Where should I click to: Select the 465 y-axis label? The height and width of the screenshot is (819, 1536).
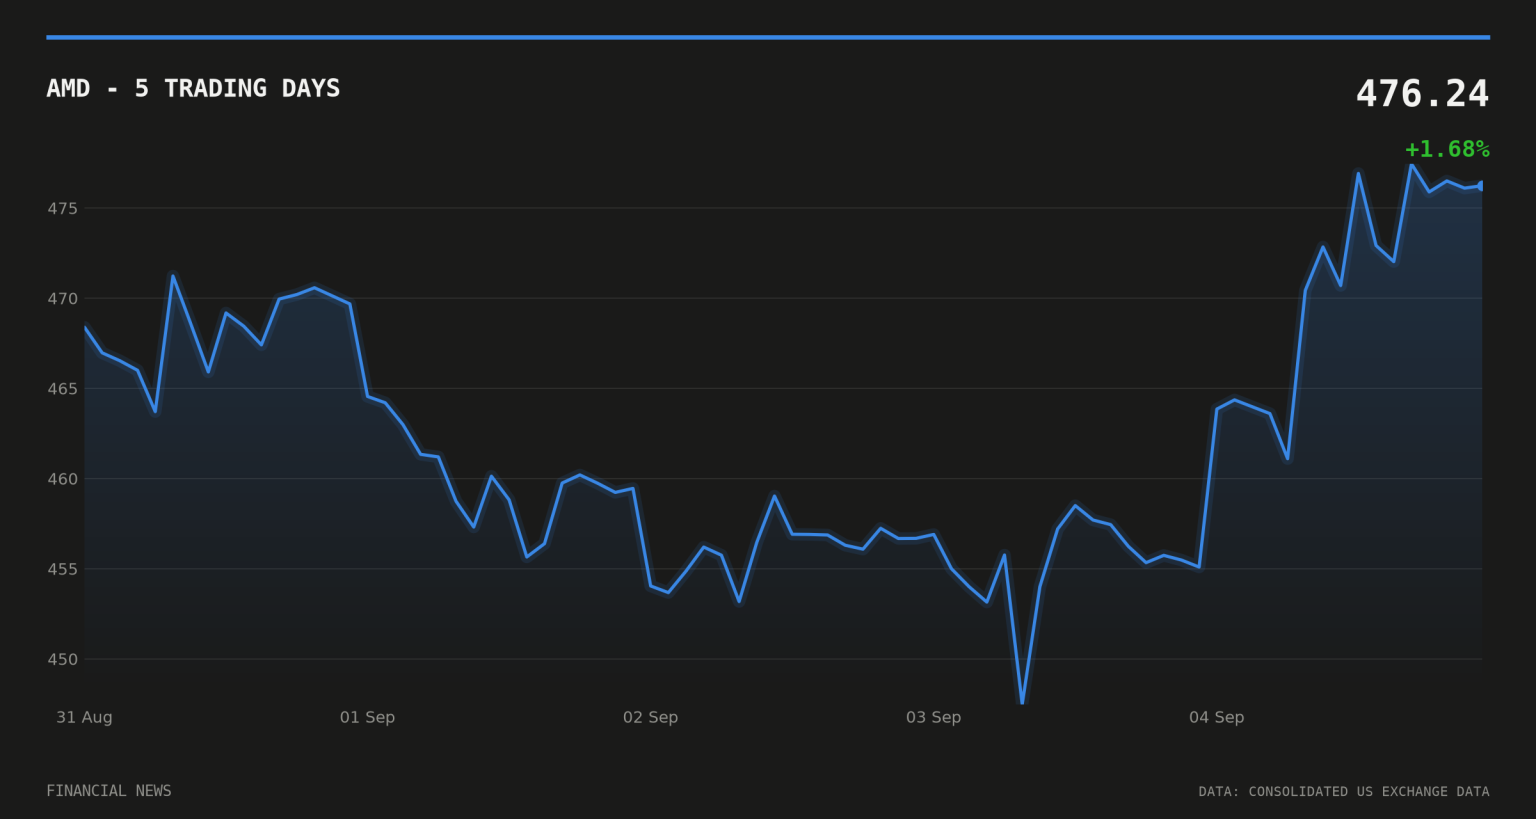pos(62,388)
